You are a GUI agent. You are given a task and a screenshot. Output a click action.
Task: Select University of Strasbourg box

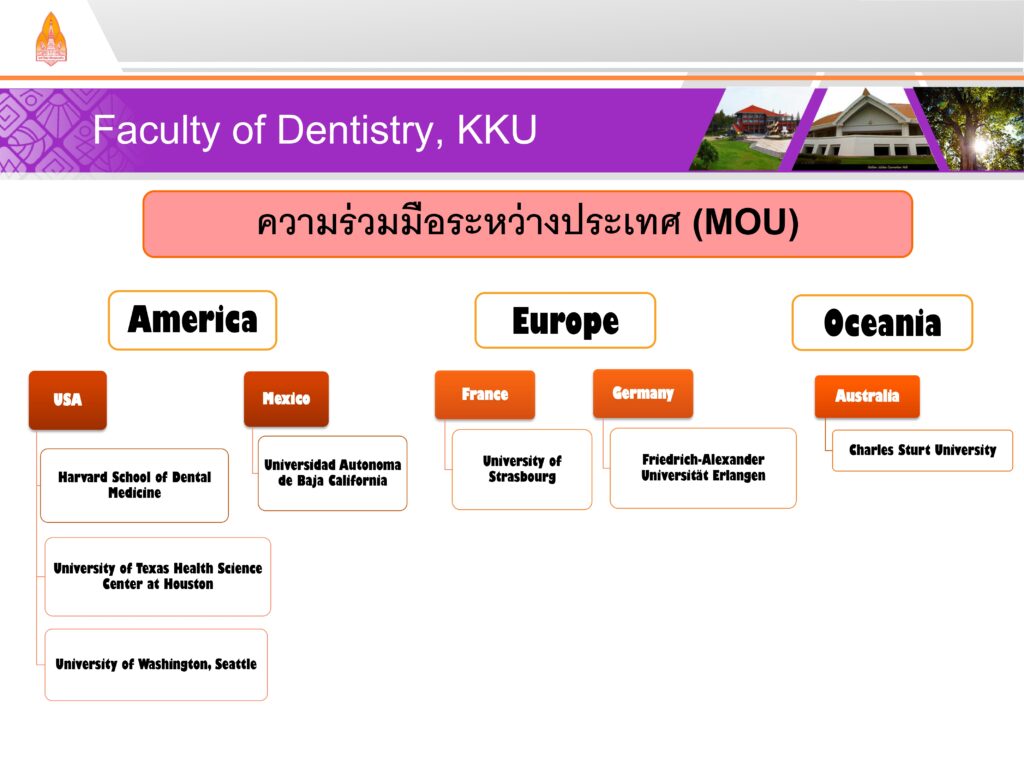click(x=521, y=469)
